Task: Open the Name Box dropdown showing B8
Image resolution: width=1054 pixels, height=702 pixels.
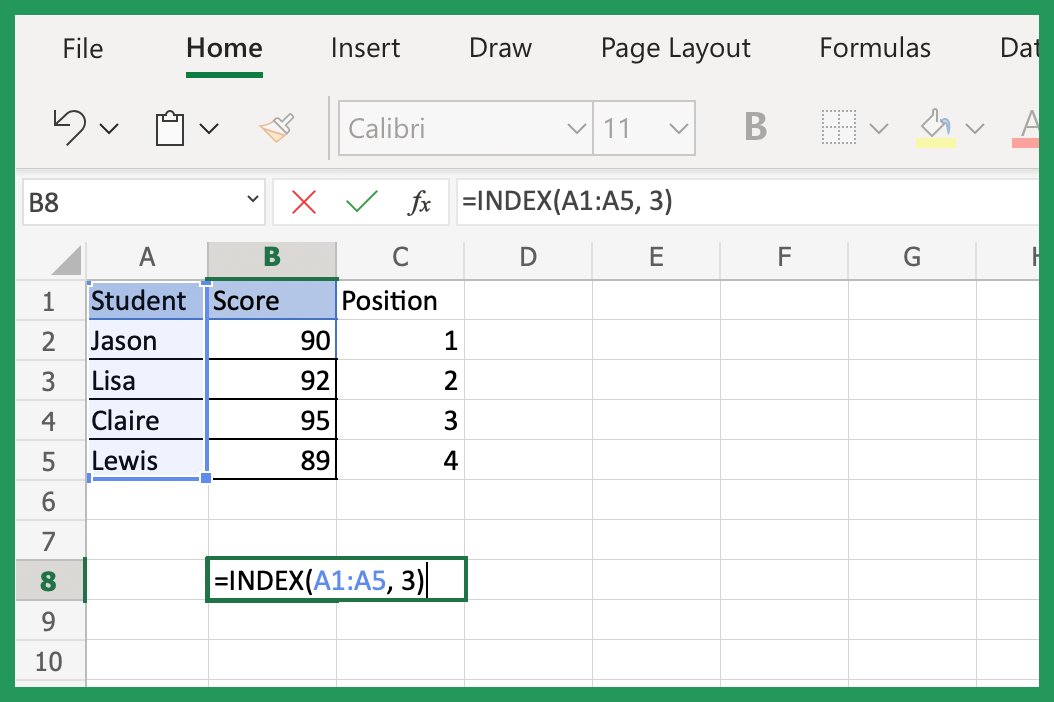Action: [x=251, y=201]
